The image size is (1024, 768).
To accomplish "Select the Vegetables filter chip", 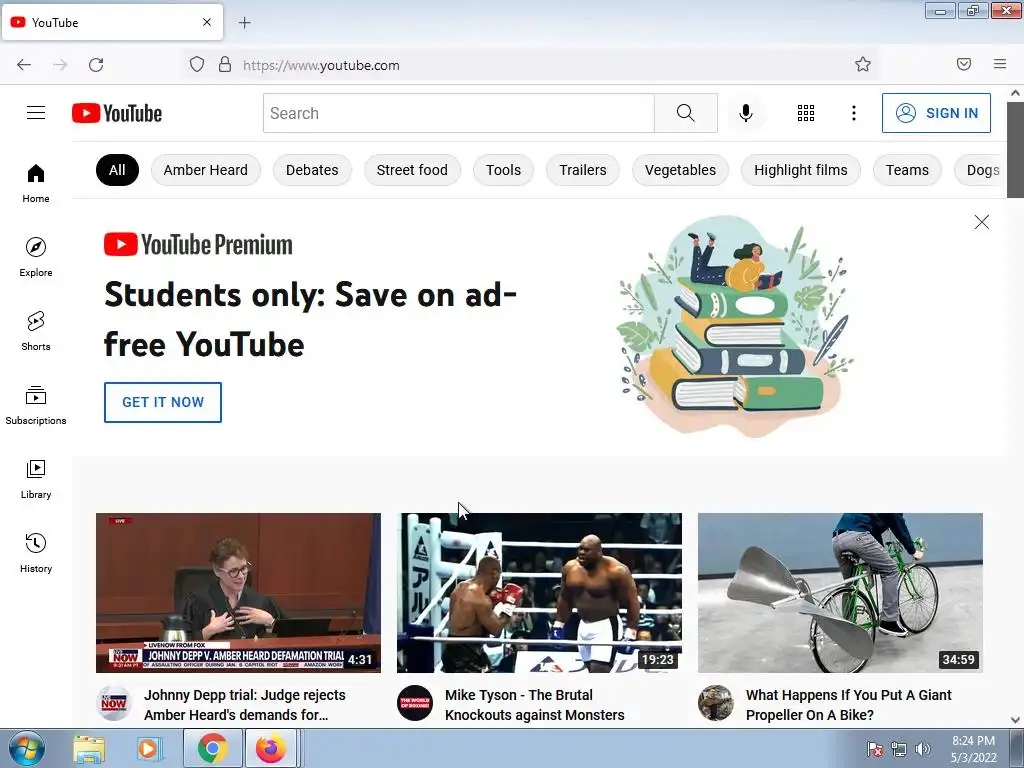I will click(680, 170).
